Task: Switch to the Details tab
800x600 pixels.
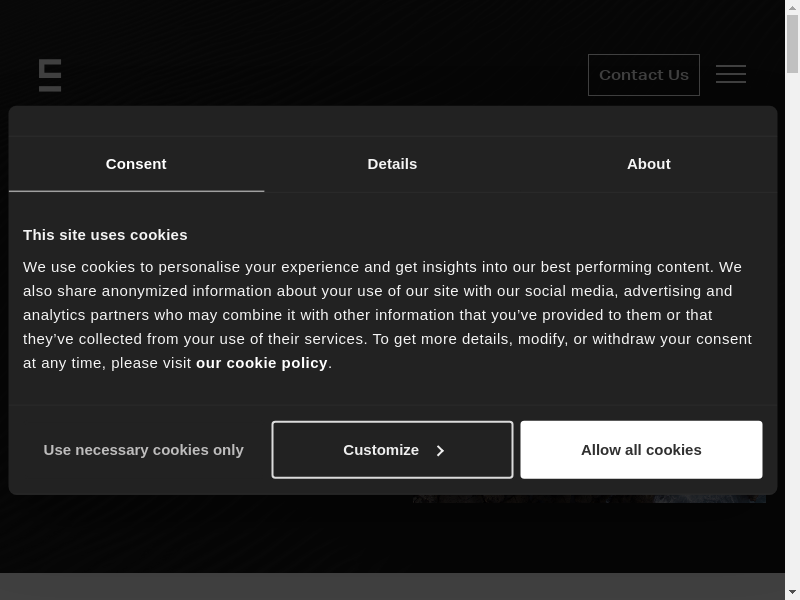Action: tap(392, 164)
